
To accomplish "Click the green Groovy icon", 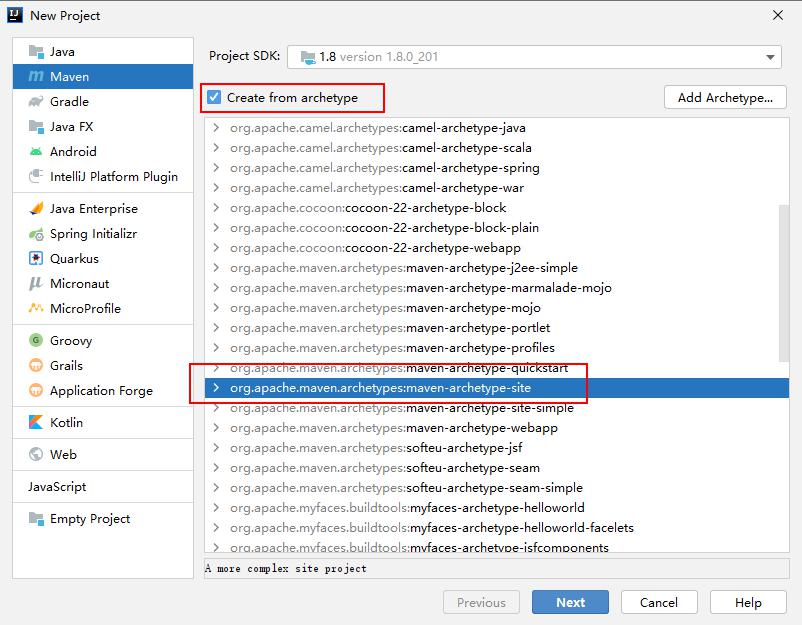I will pos(36,340).
